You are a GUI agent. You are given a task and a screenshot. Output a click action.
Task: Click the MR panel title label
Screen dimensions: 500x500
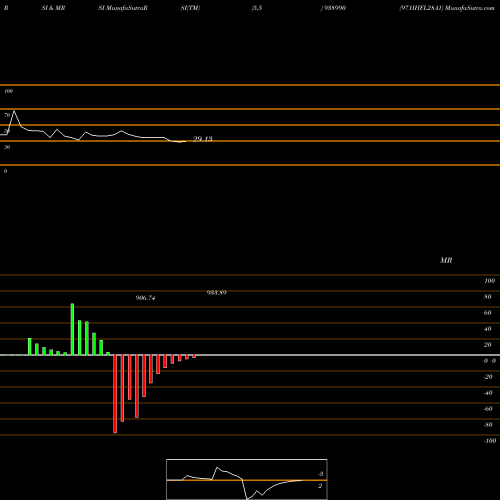446,260
